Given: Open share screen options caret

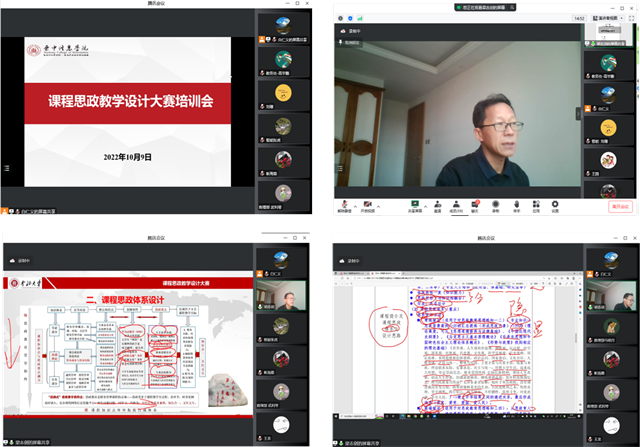Looking at the screenshot, I should [426, 207].
